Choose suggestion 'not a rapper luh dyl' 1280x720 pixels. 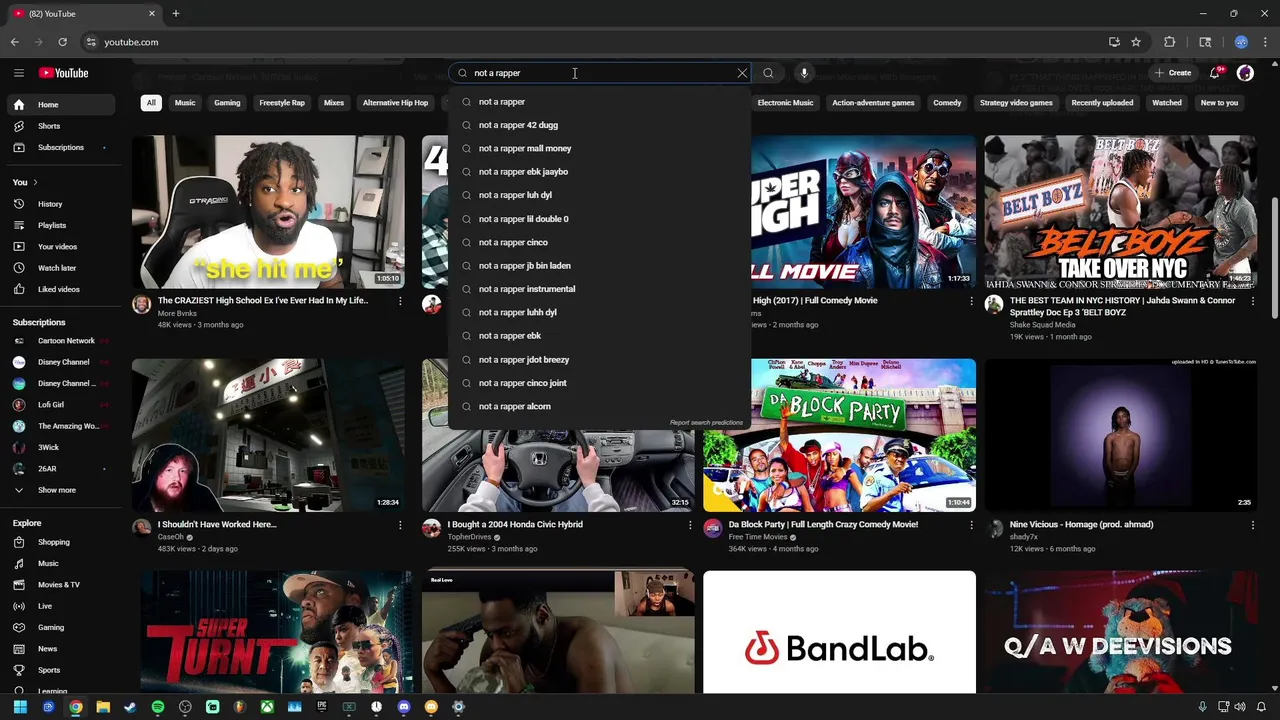pos(600,195)
